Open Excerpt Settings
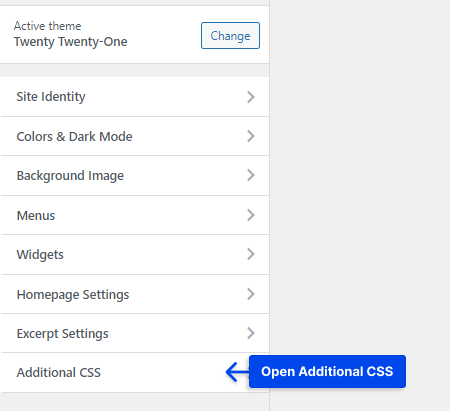 [x=134, y=333]
